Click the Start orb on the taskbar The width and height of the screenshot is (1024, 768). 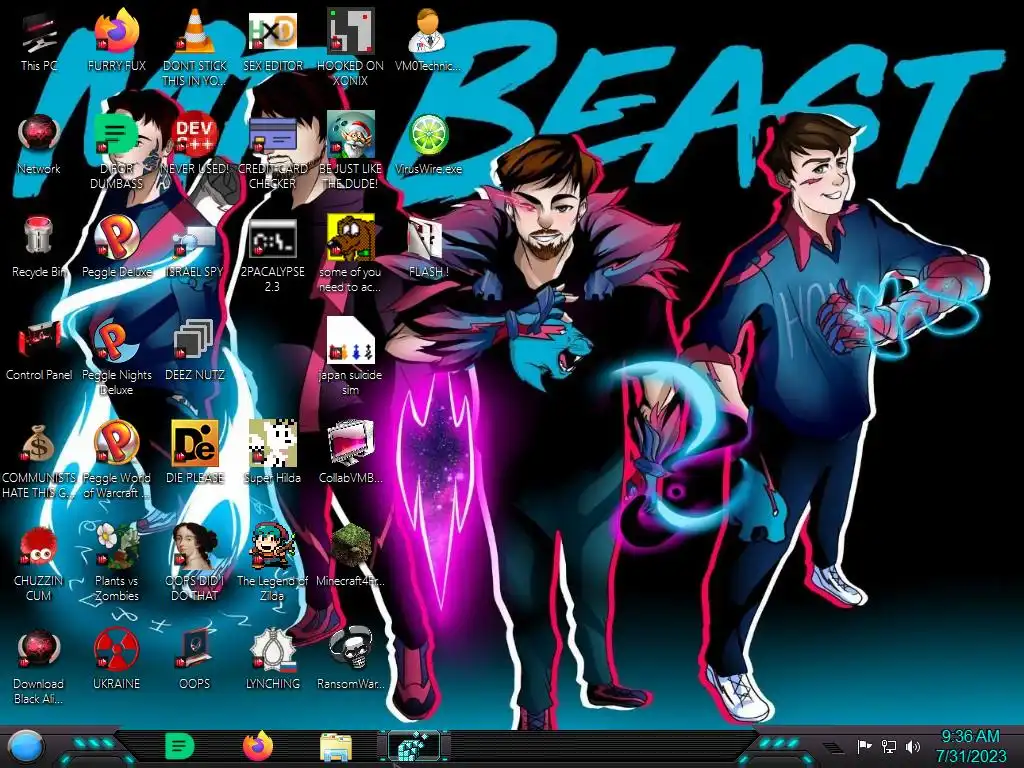[x=26, y=747]
